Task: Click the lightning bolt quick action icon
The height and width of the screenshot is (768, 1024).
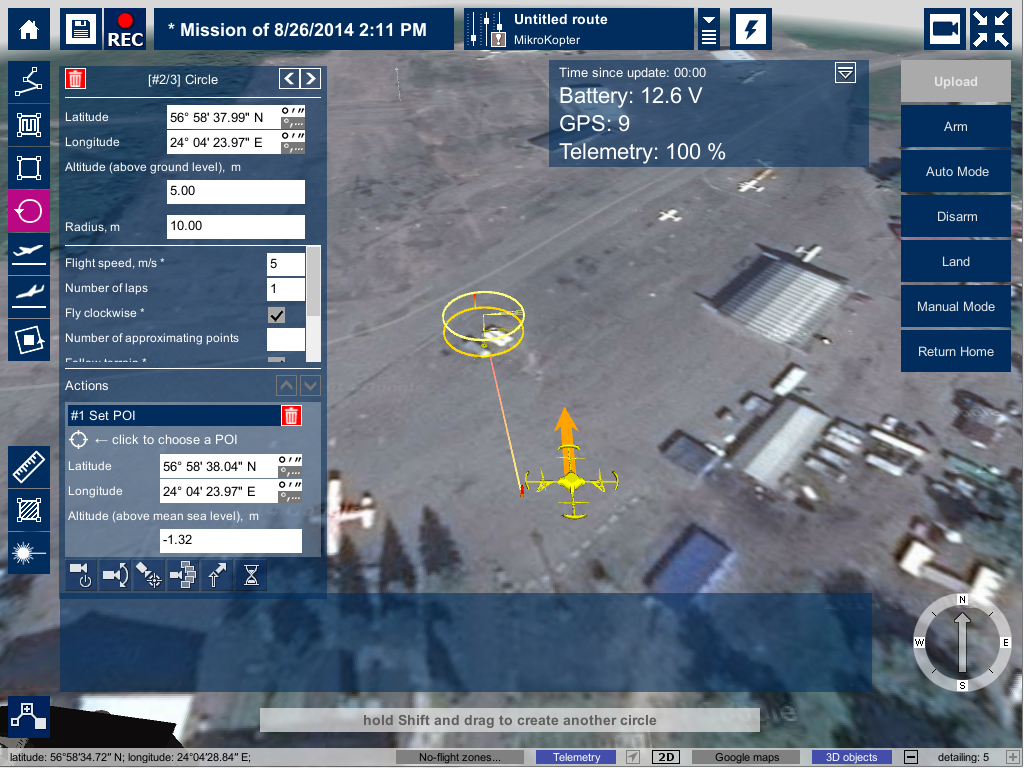Action: [750, 29]
